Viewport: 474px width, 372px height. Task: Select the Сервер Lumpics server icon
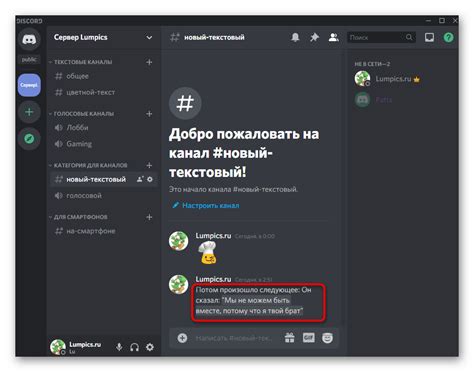coord(29,85)
